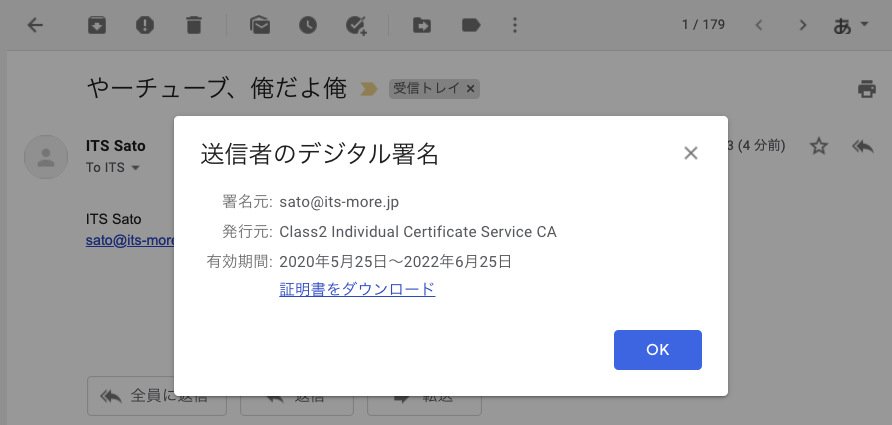Close the digital signature dialog with X

click(690, 153)
